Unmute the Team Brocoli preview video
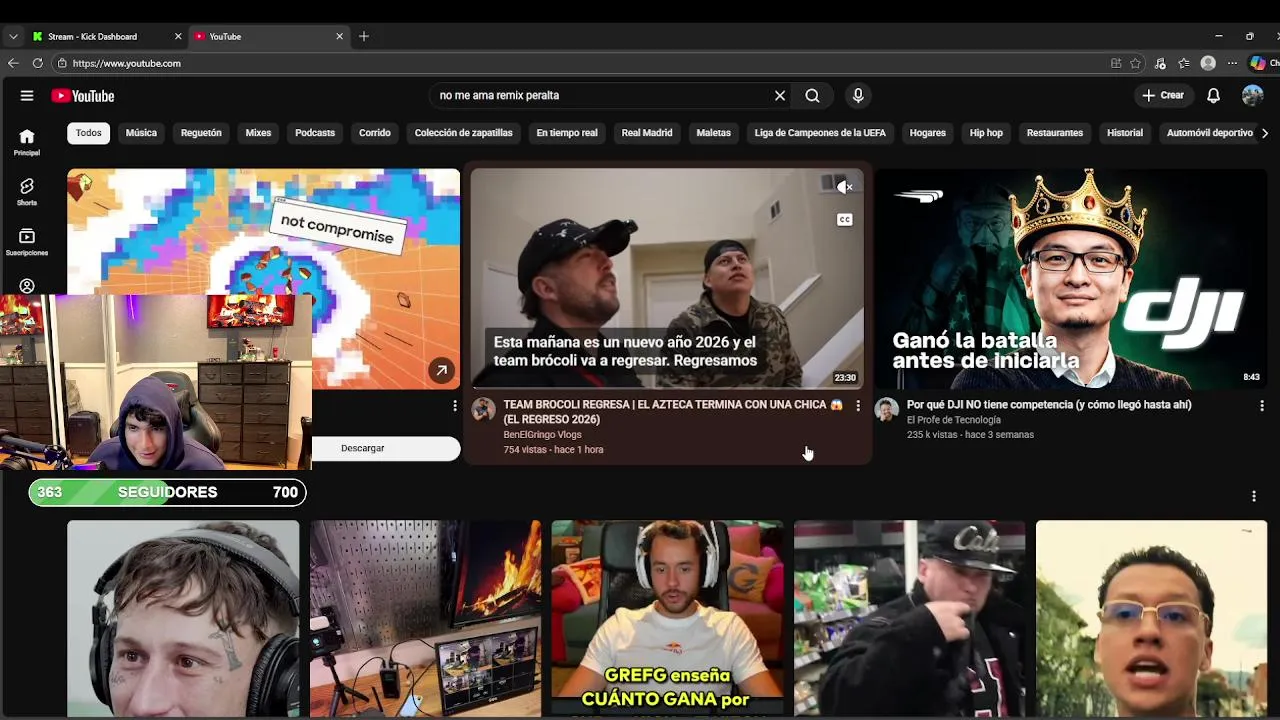Viewport: 1280px width, 720px height. coord(844,187)
